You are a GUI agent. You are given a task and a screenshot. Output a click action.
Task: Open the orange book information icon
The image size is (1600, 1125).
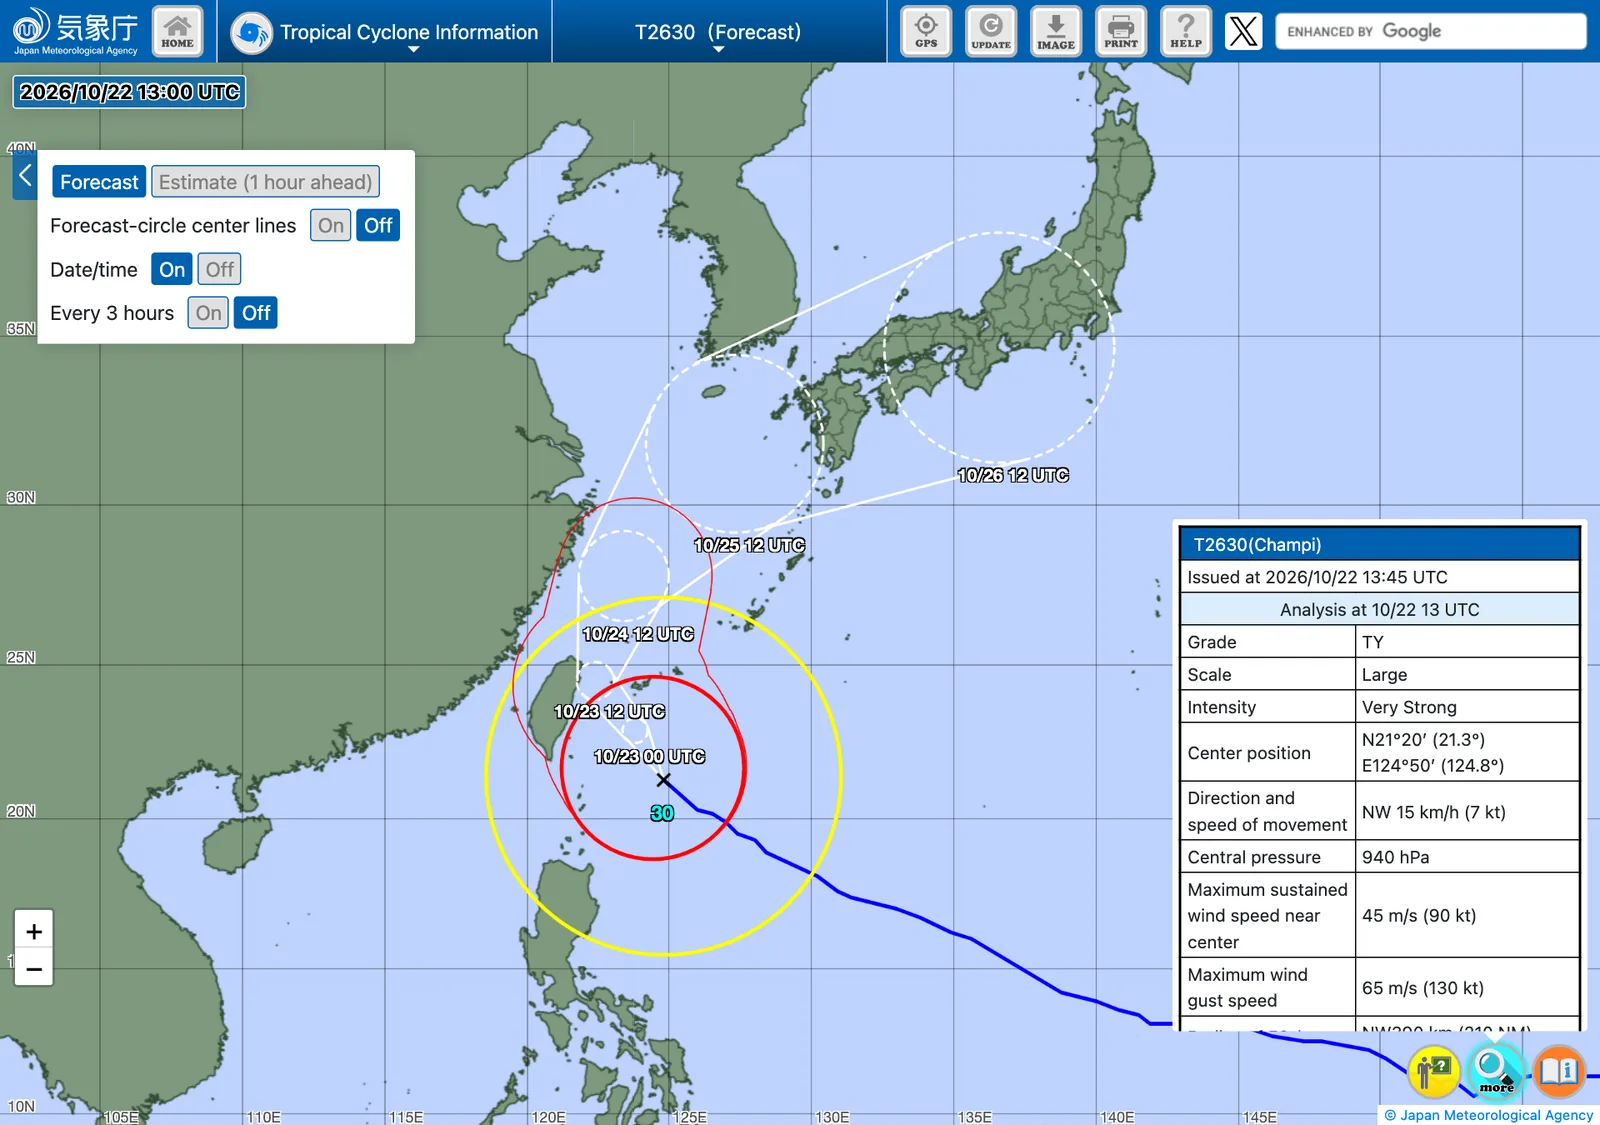coord(1560,1071)
